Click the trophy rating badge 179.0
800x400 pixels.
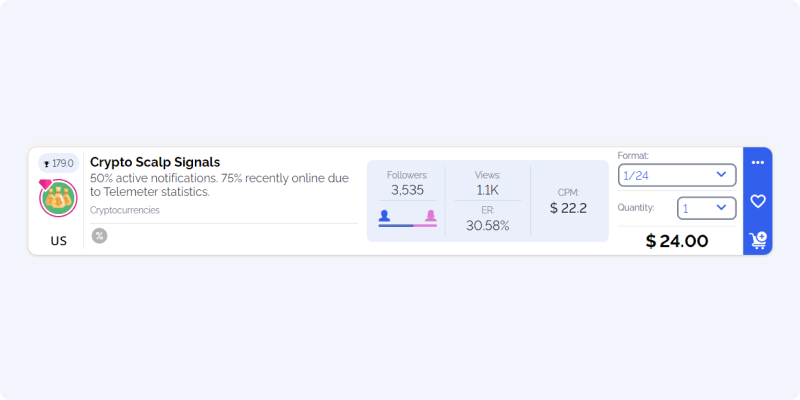click(59, 163)
